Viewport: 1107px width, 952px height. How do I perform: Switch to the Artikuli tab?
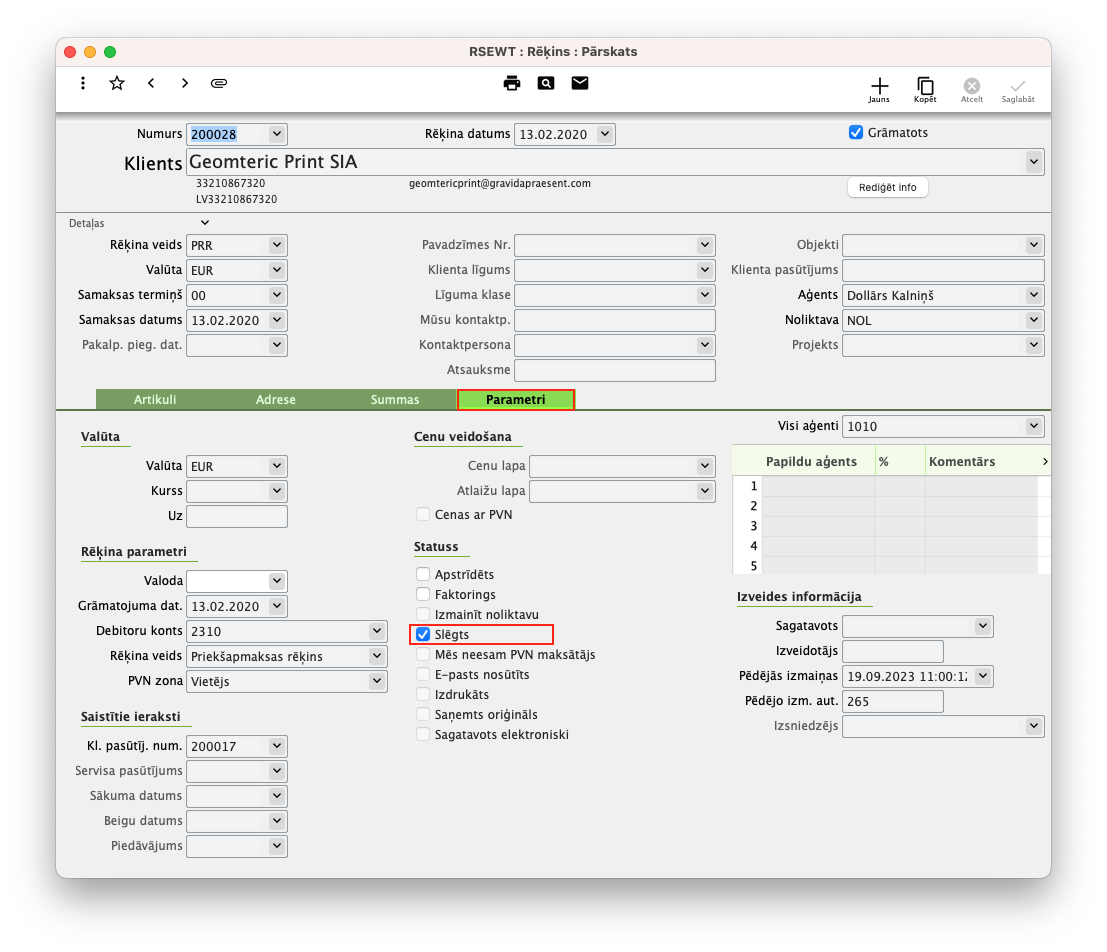(x=155, y=400)
